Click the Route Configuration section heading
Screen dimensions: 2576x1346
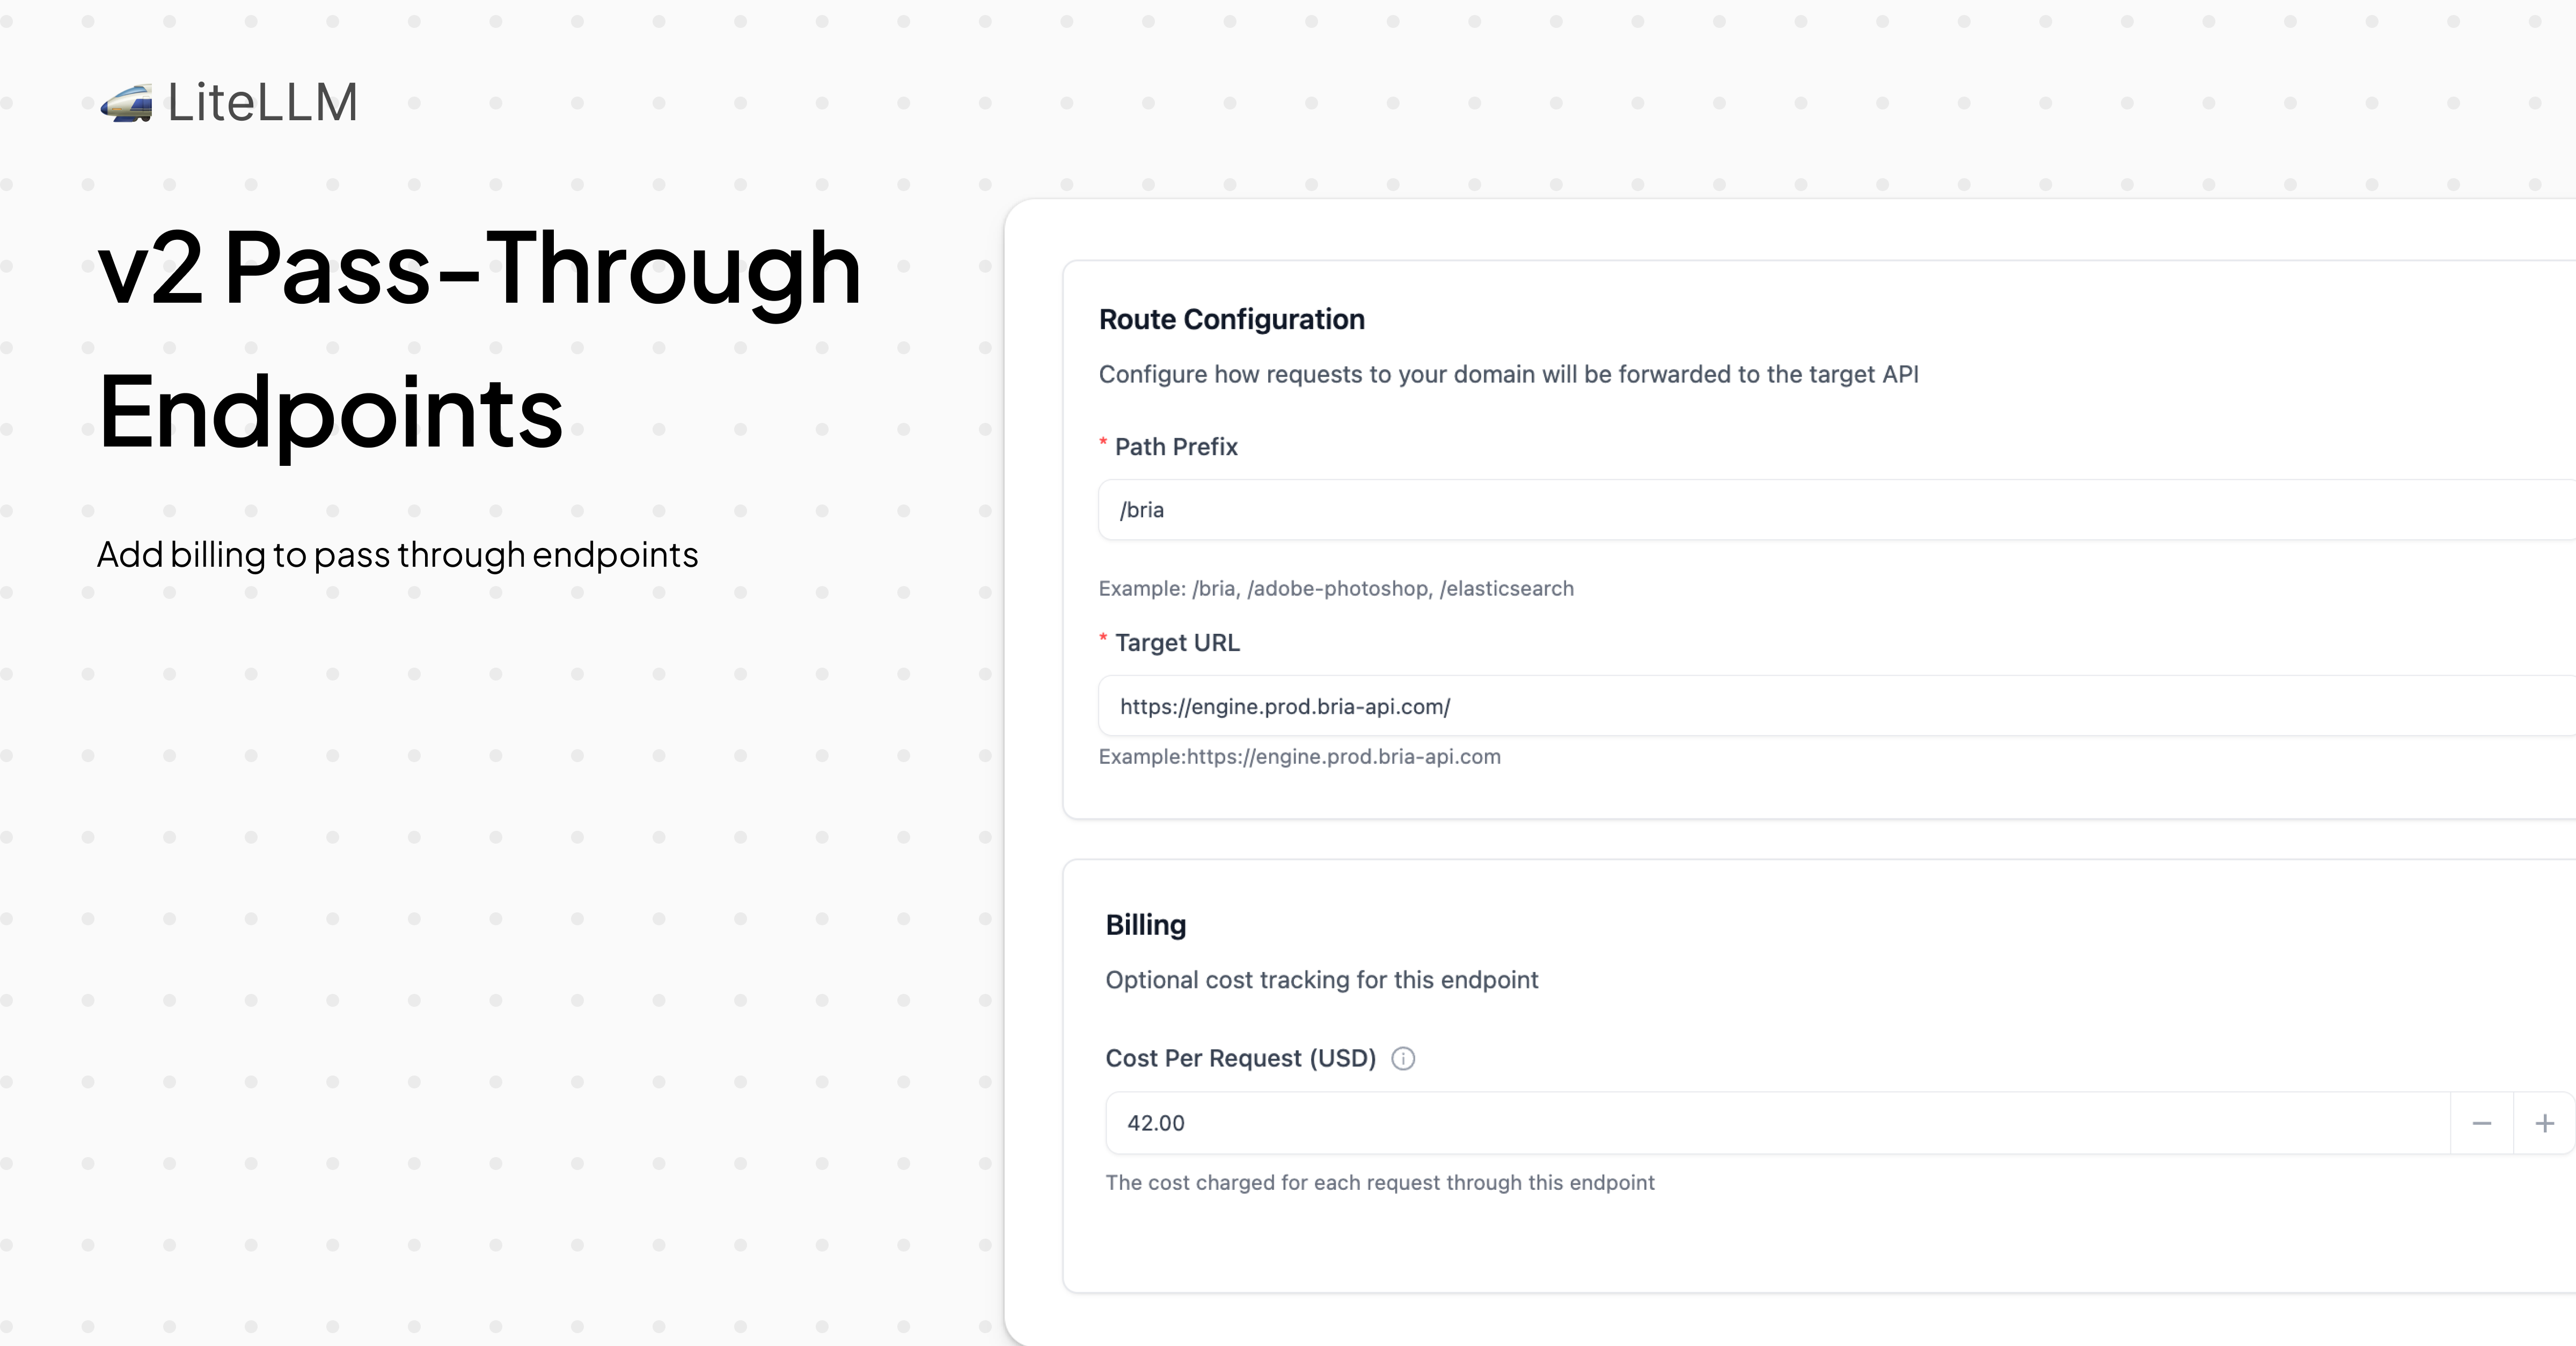[x=1231, y=319]
